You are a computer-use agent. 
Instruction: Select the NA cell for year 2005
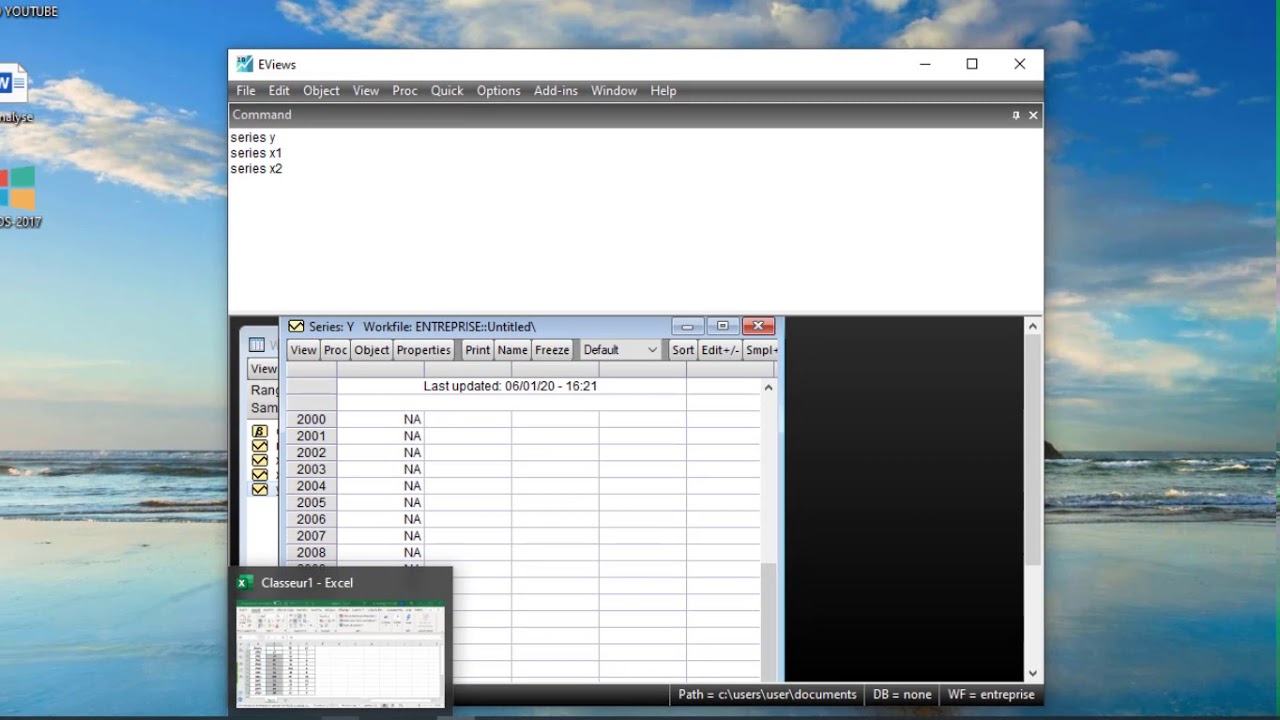point(380,503)
